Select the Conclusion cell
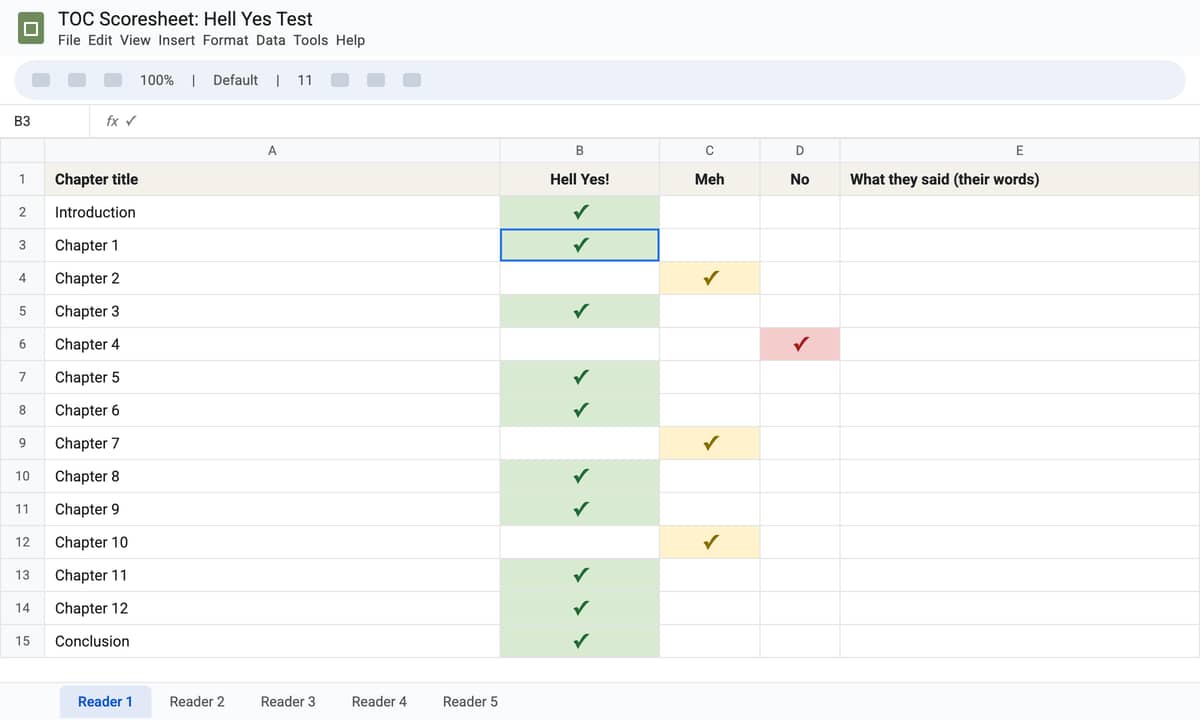This screenshot has height=720, width=1200. [272, 641]
